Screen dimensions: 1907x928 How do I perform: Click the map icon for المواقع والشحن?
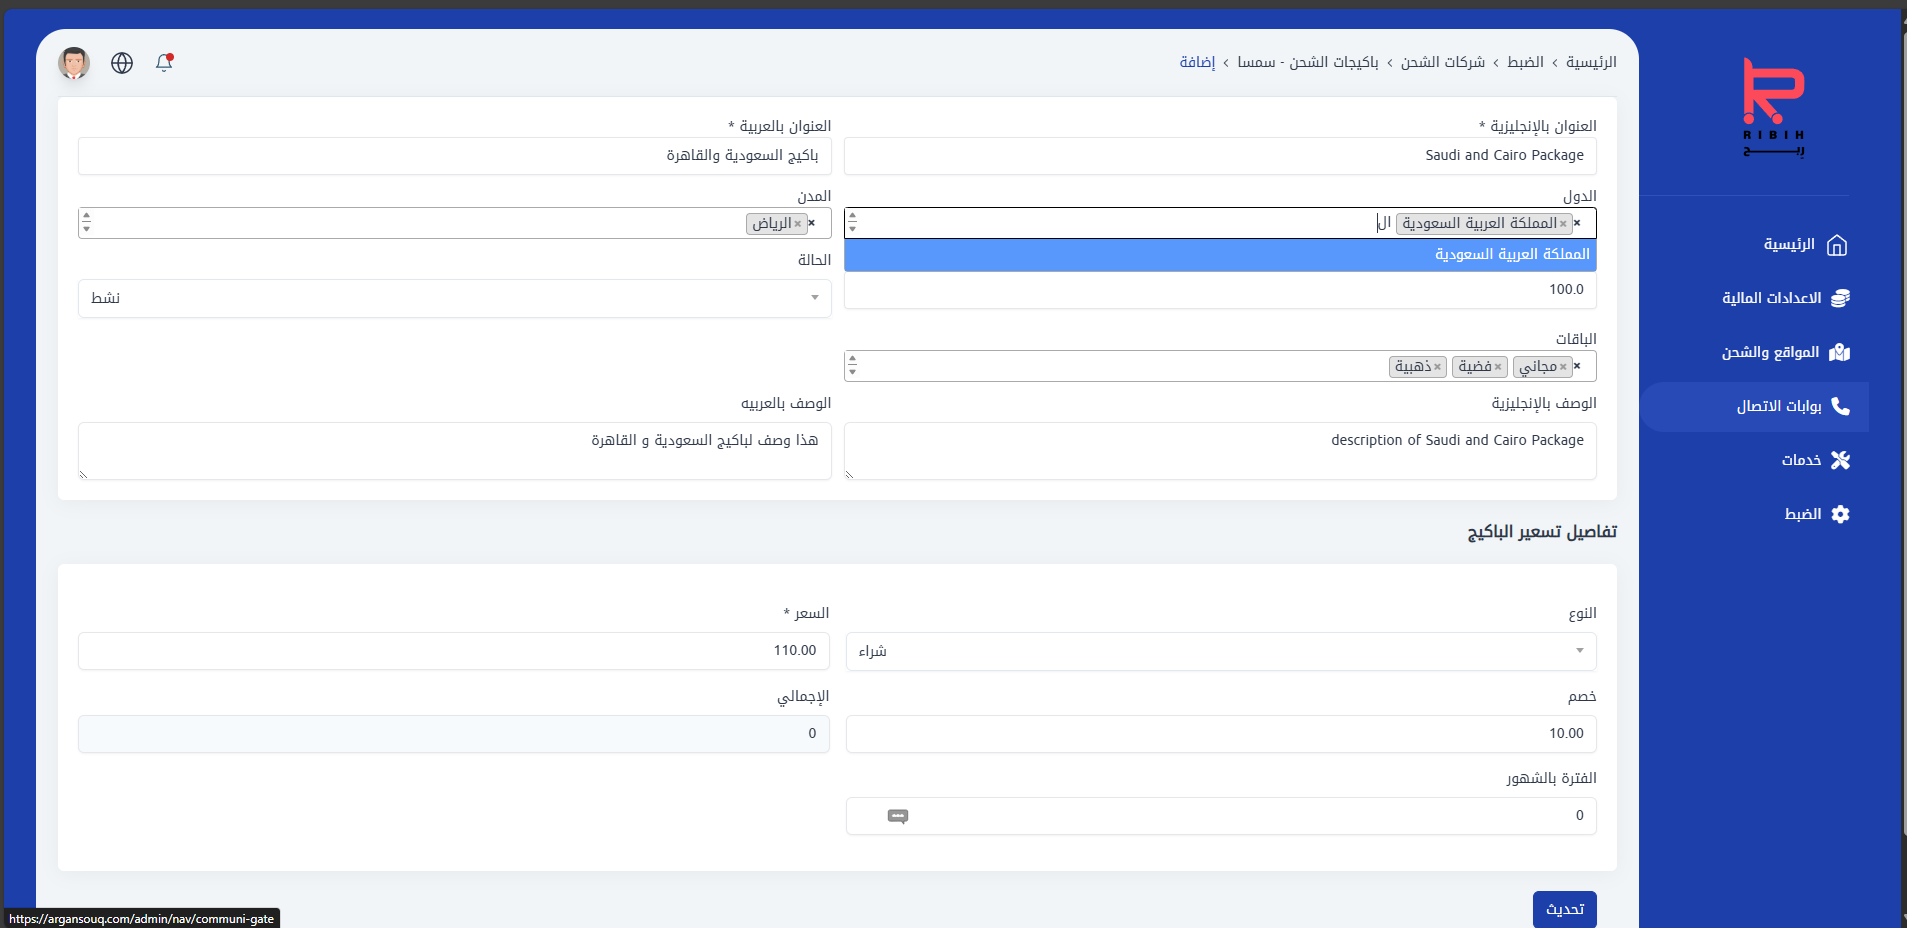tap(1839, 352)
